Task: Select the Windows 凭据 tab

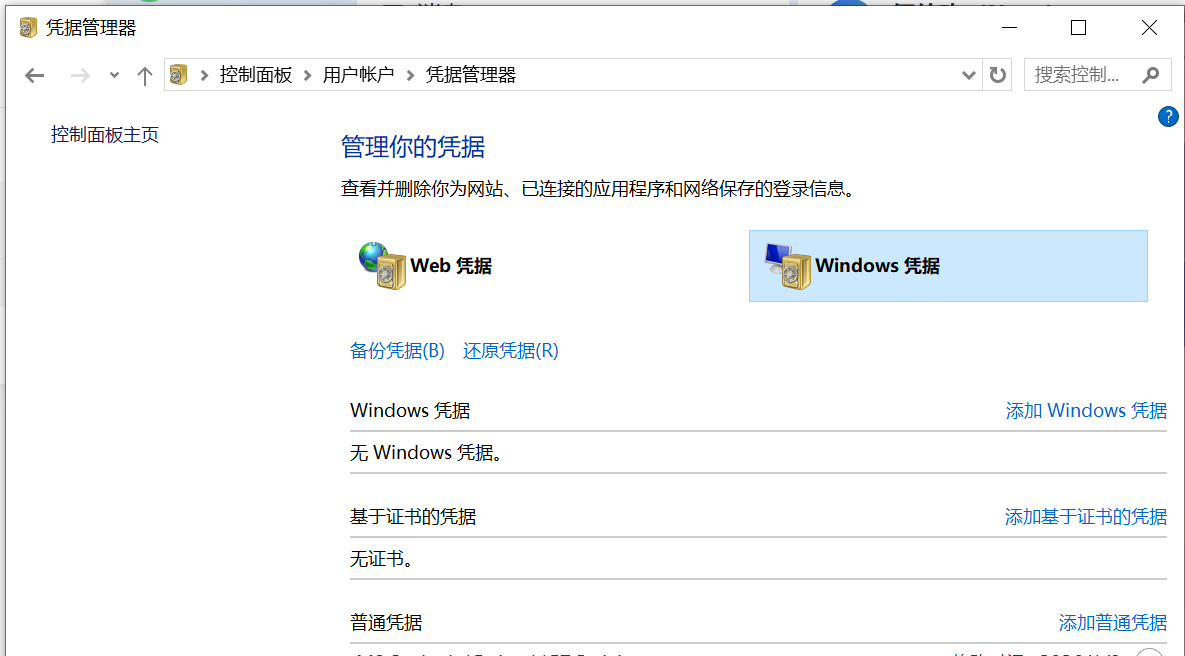Action: point(948,266)
